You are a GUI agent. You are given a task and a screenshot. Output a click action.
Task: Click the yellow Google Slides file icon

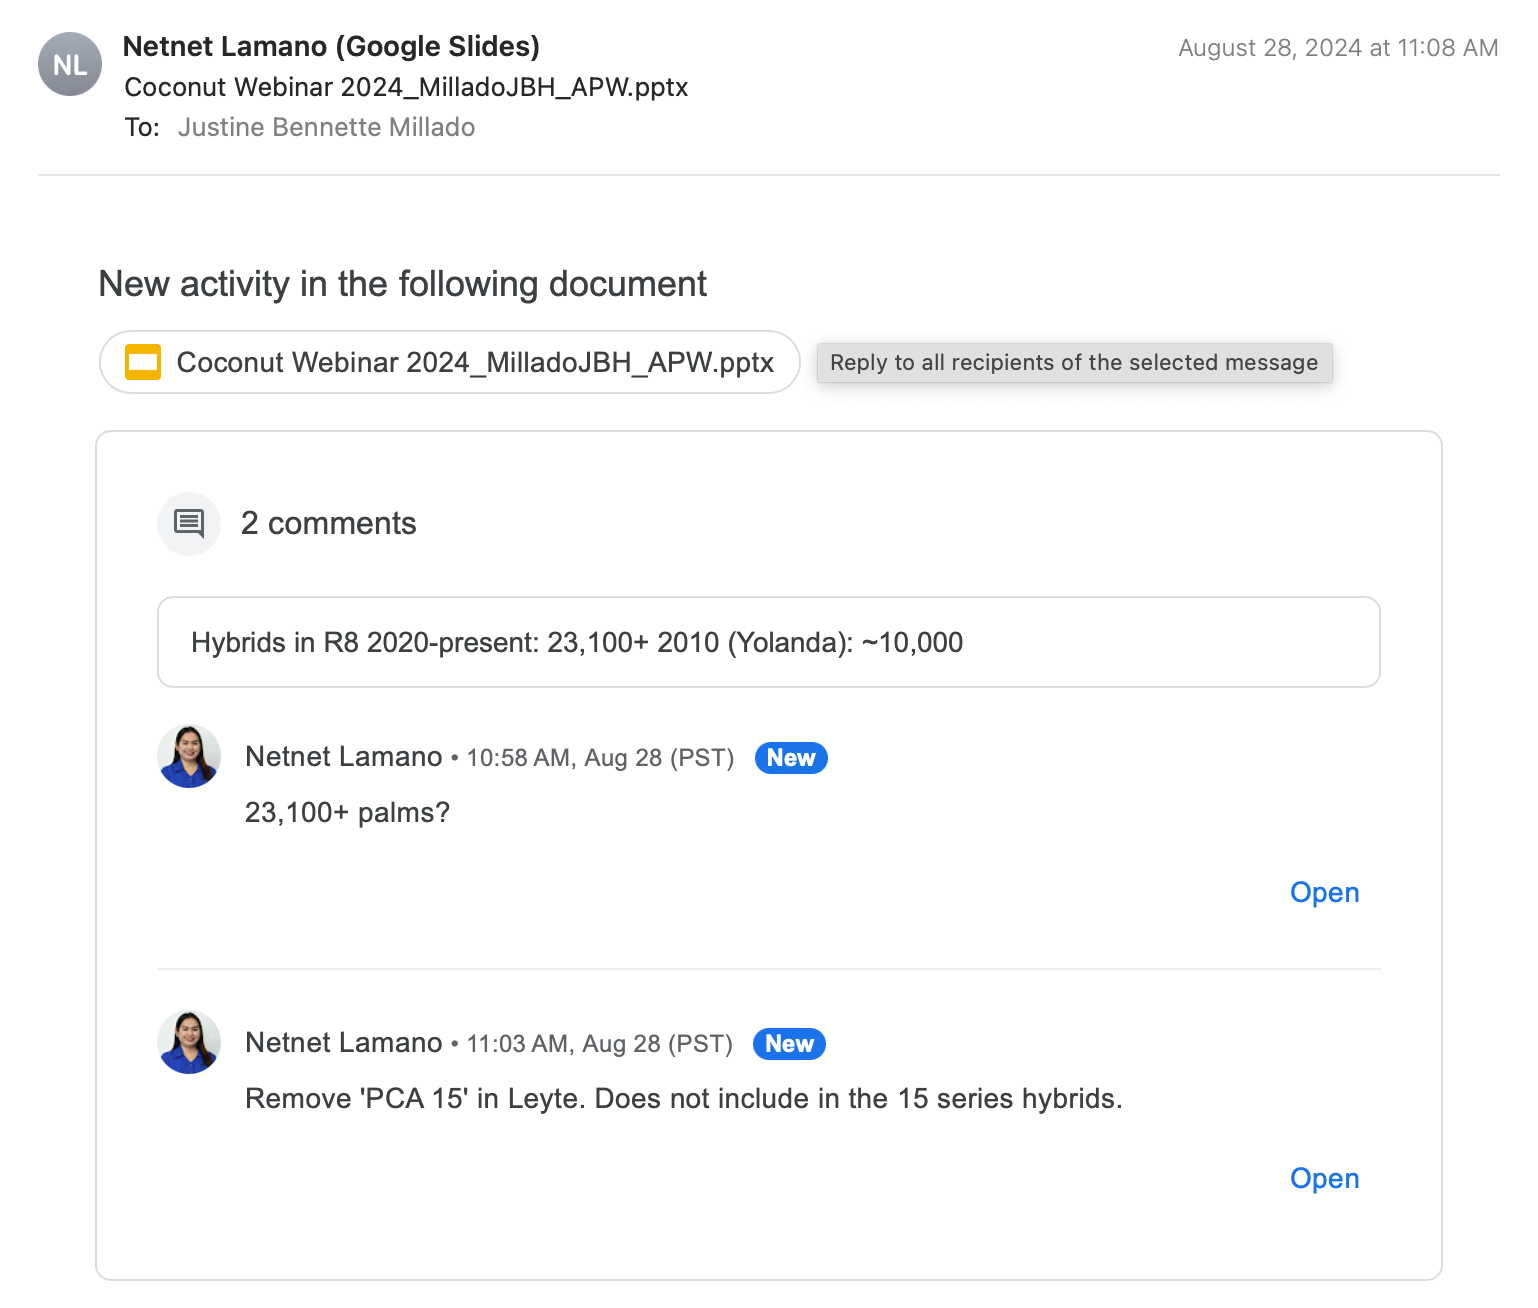click(143, 362)
